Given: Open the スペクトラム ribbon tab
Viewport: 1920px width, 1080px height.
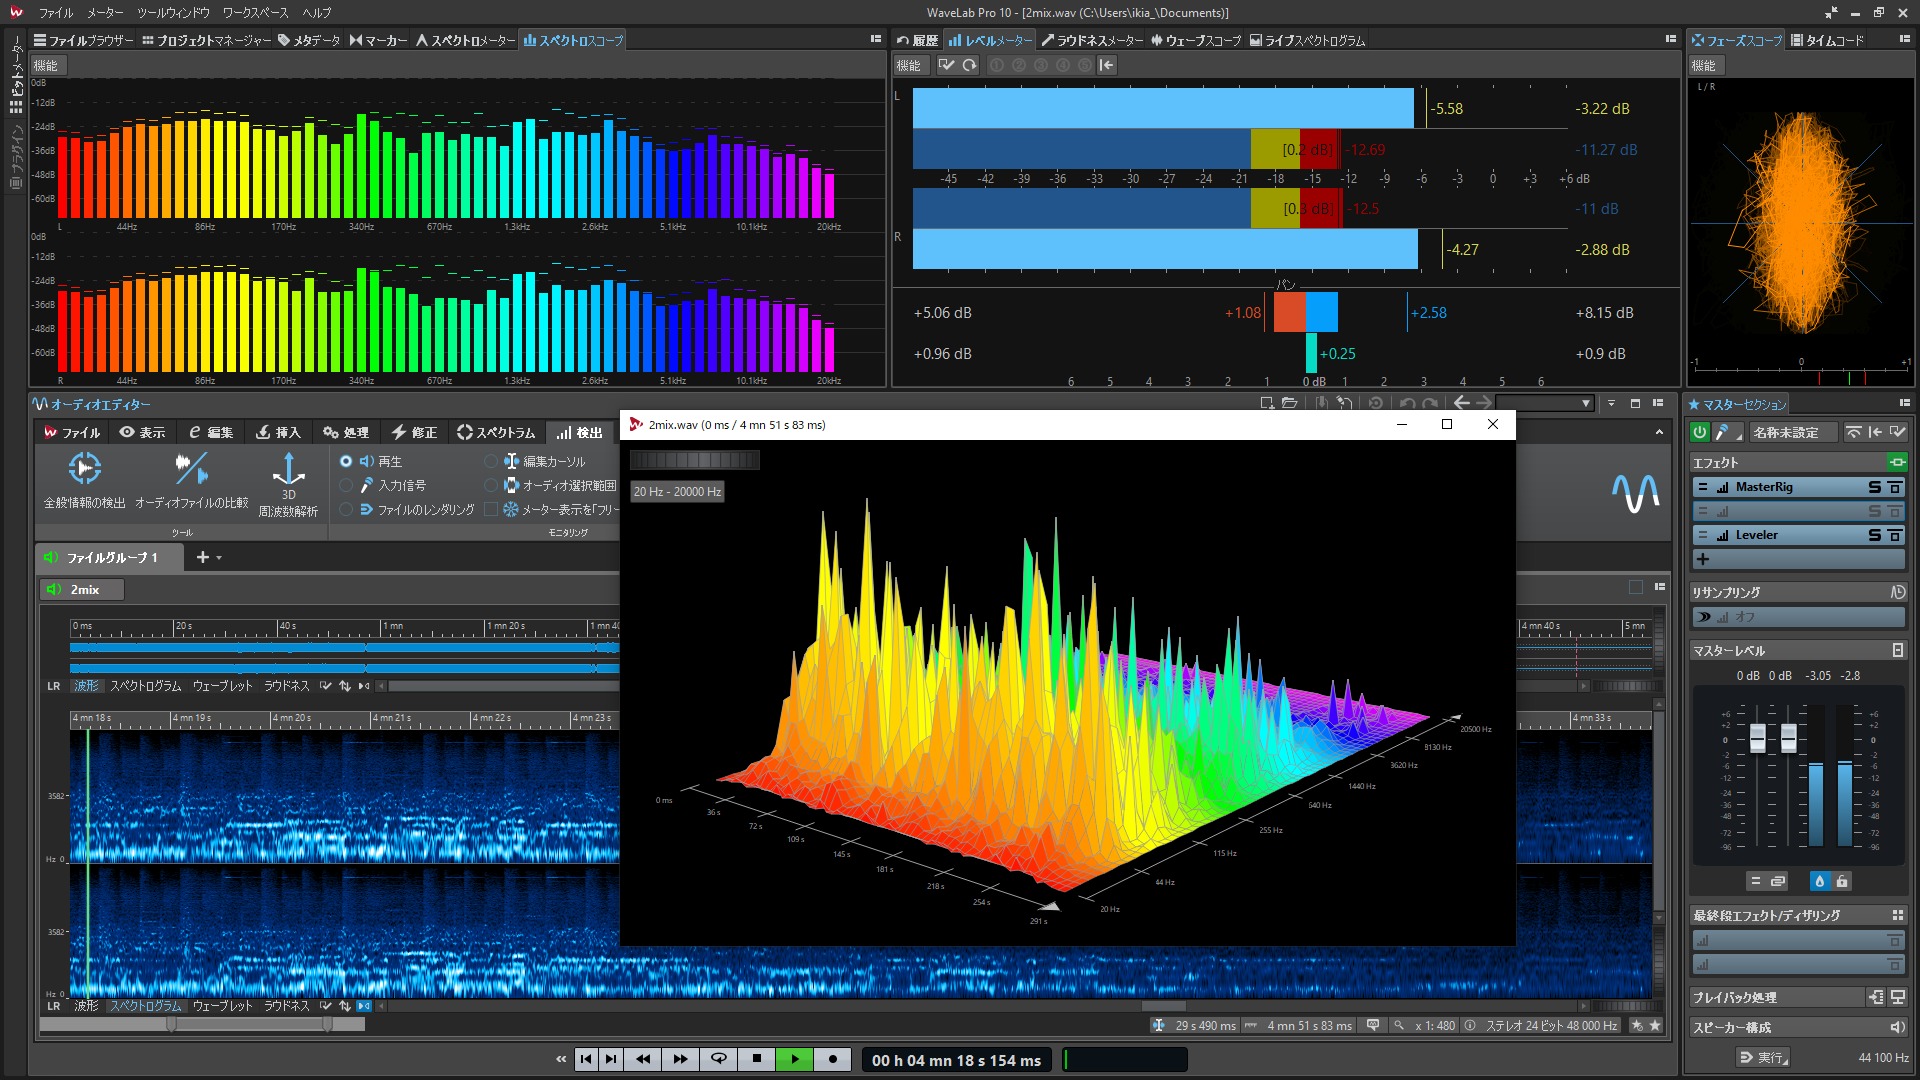Looking at the screenshot, I should [496, 432].
